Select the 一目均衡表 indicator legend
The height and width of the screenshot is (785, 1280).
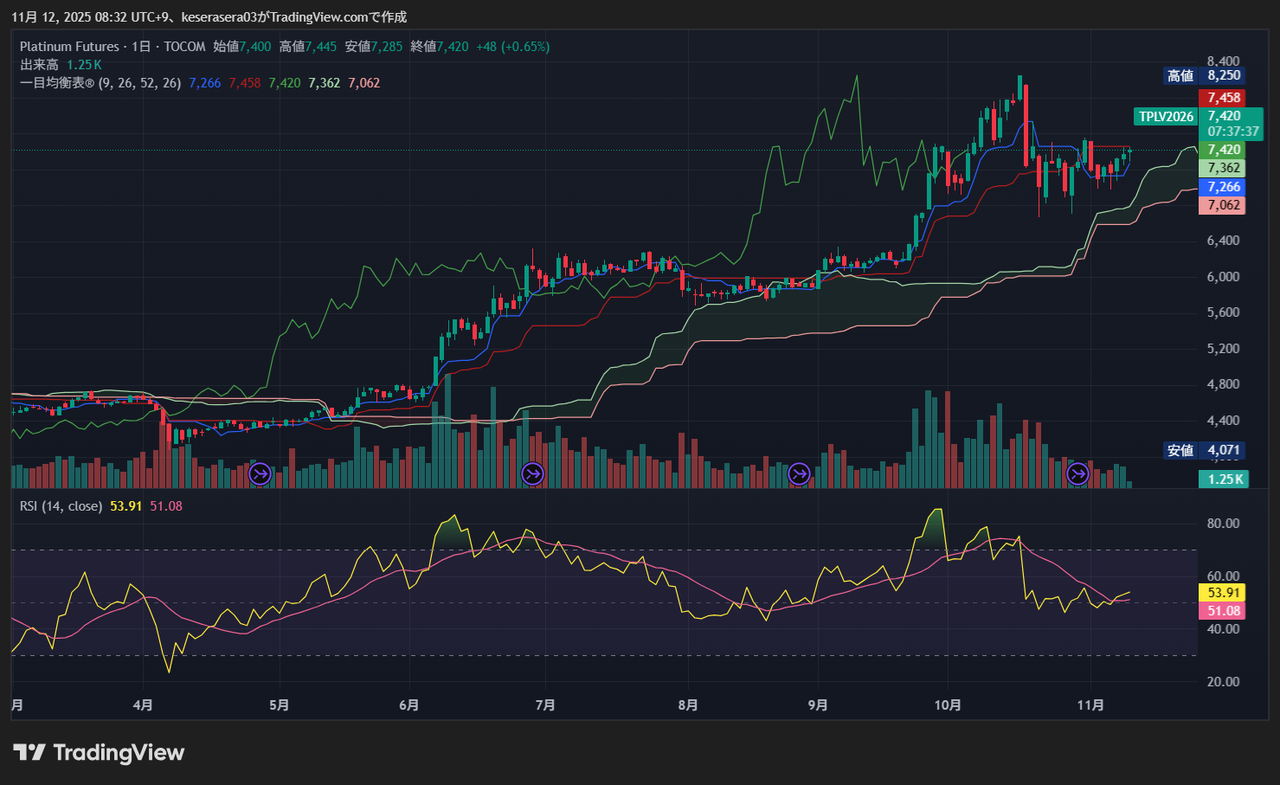tap(100, 82)
